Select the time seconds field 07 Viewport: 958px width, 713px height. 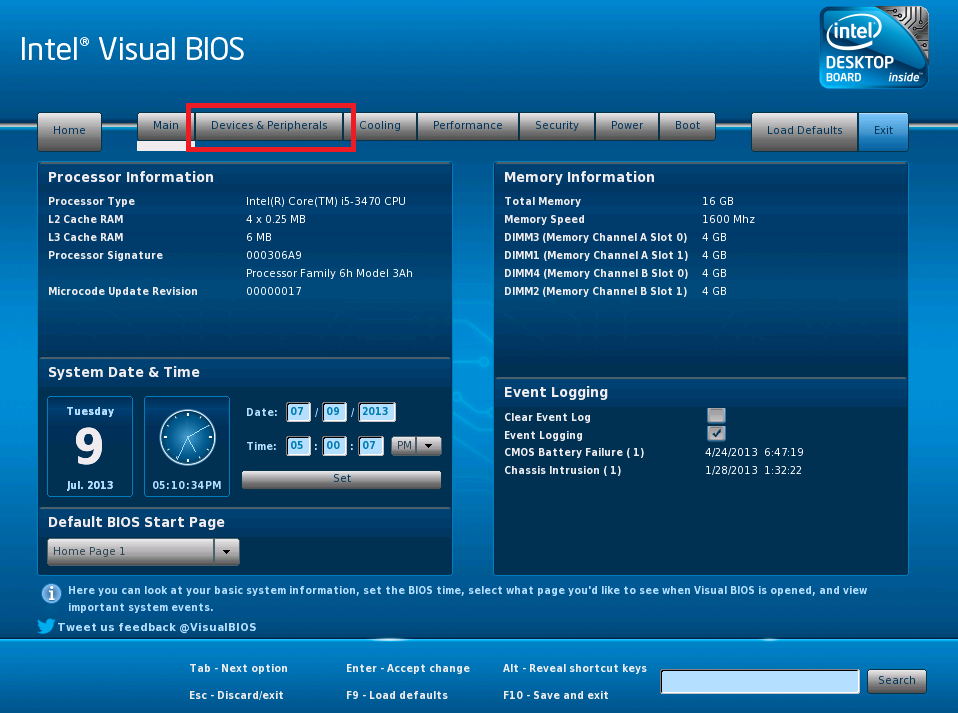click(370, 445)
